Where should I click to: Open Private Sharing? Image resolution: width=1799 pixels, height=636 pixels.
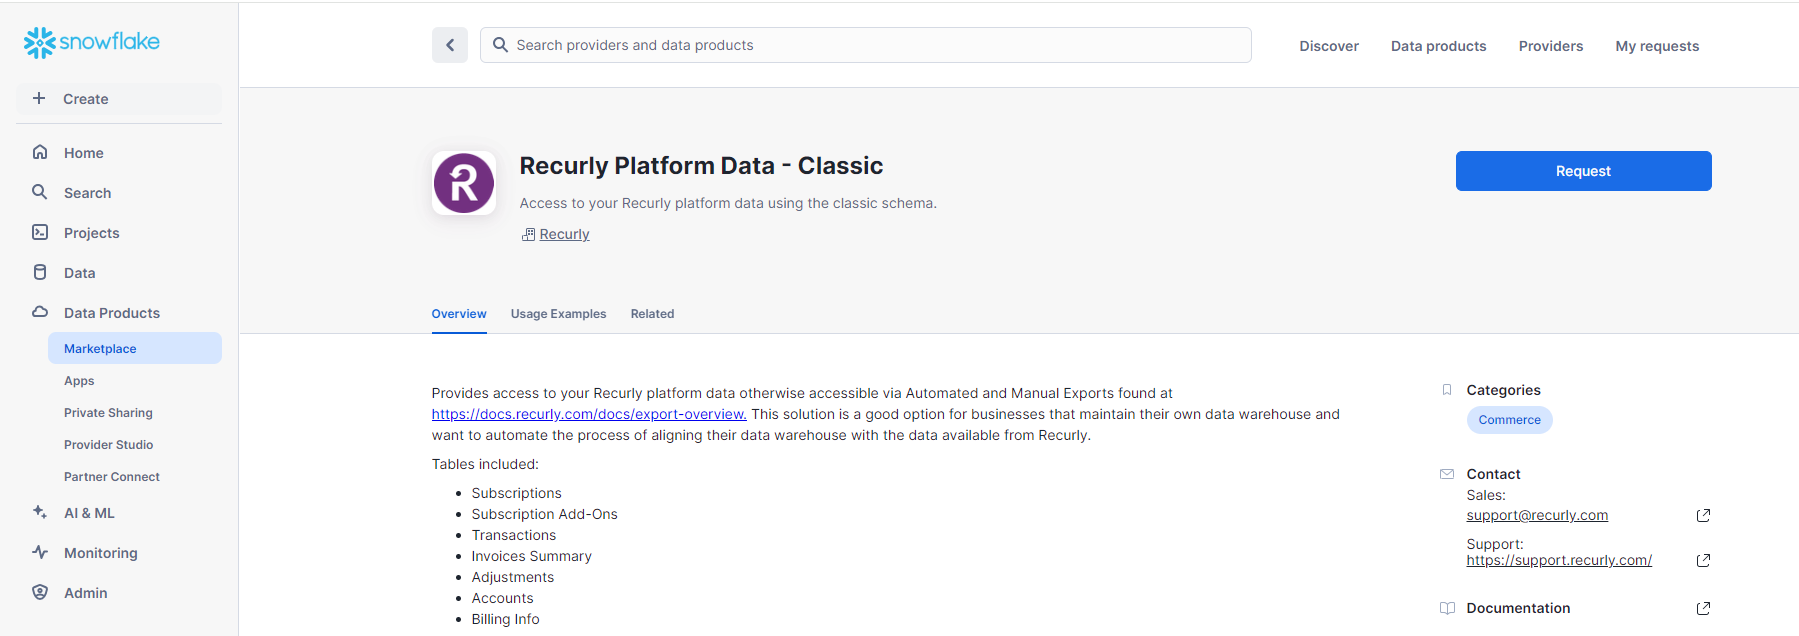tap(108, 413)
